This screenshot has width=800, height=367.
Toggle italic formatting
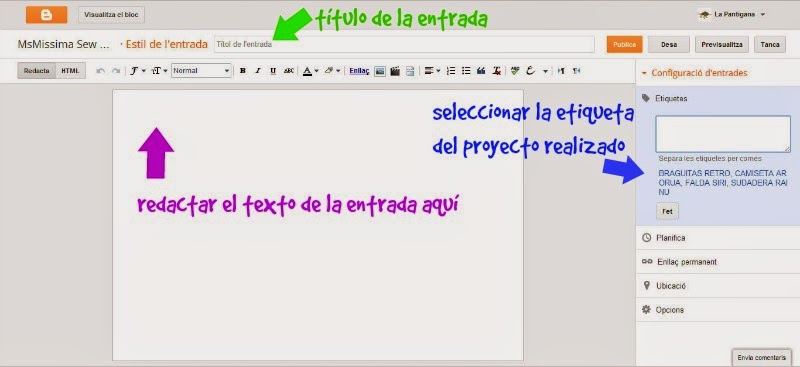(258, 71)
